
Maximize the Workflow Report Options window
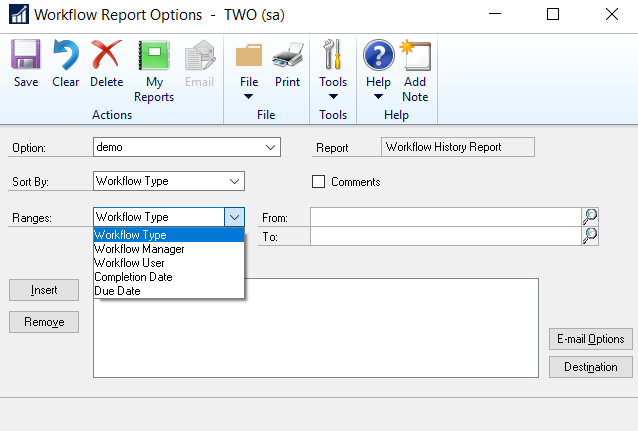click(x=553, y=15)
